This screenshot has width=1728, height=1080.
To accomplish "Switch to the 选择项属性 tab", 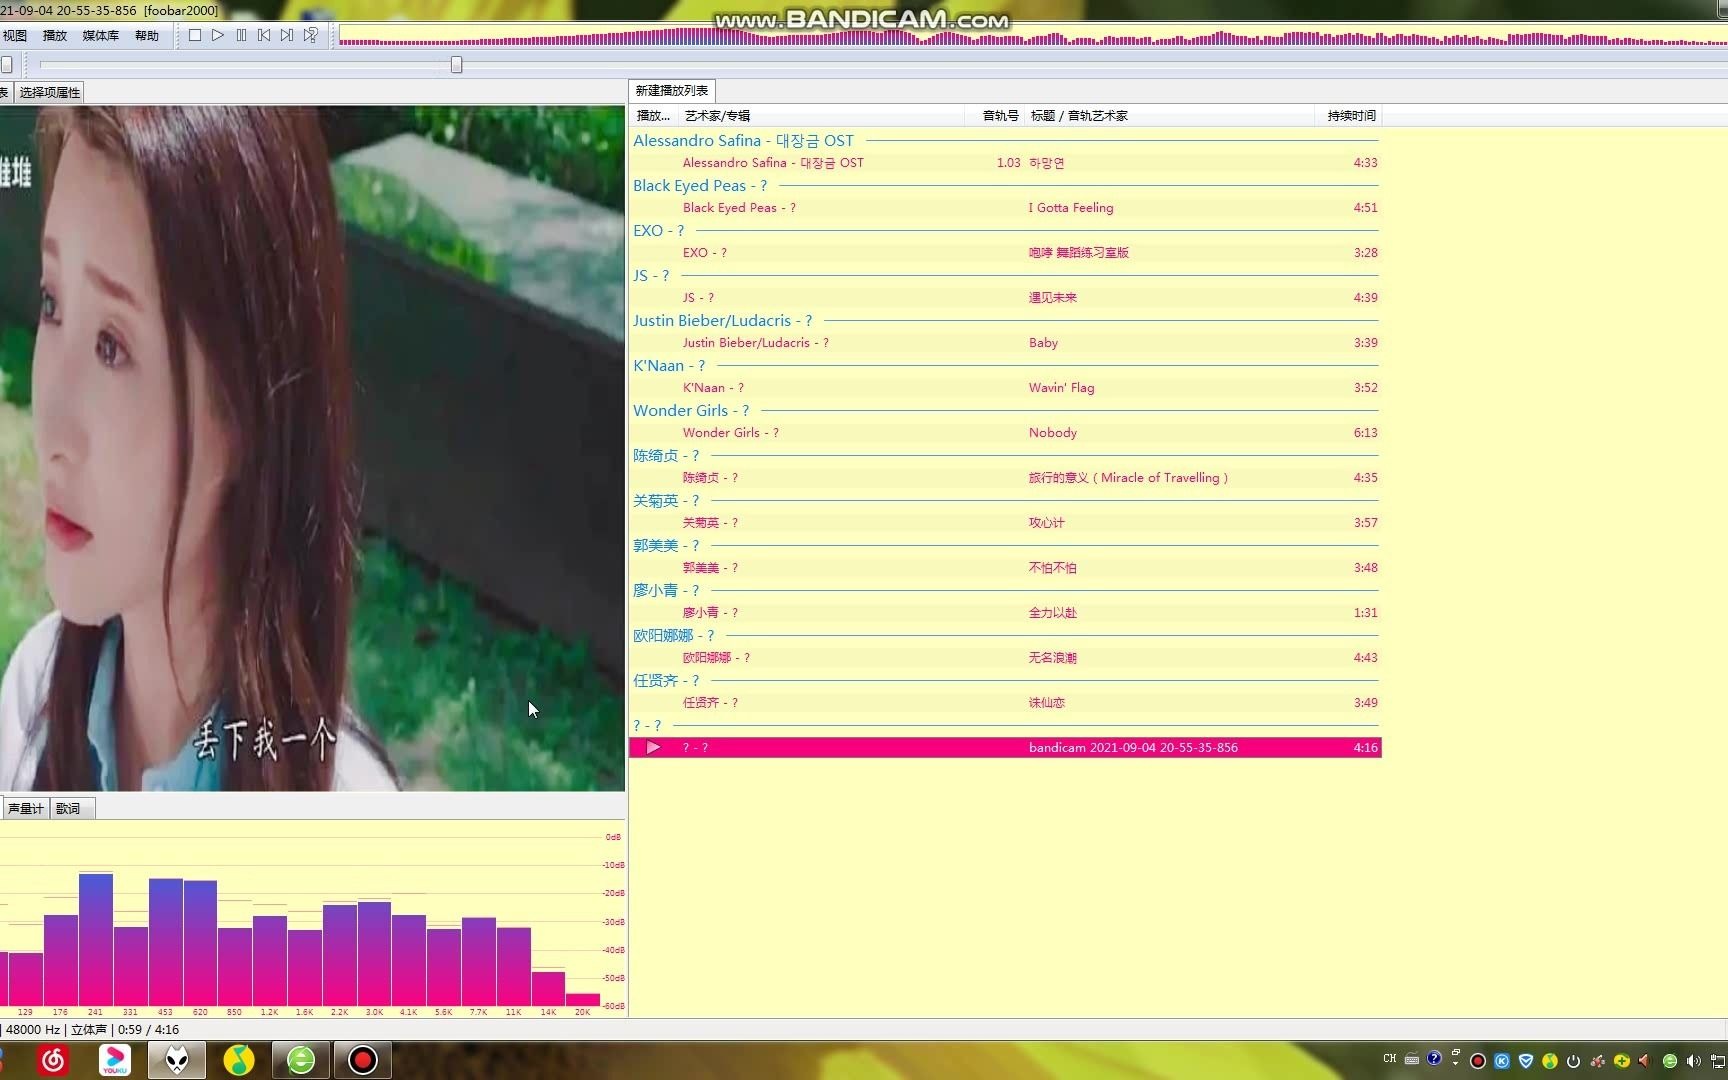I will point(50,92).
